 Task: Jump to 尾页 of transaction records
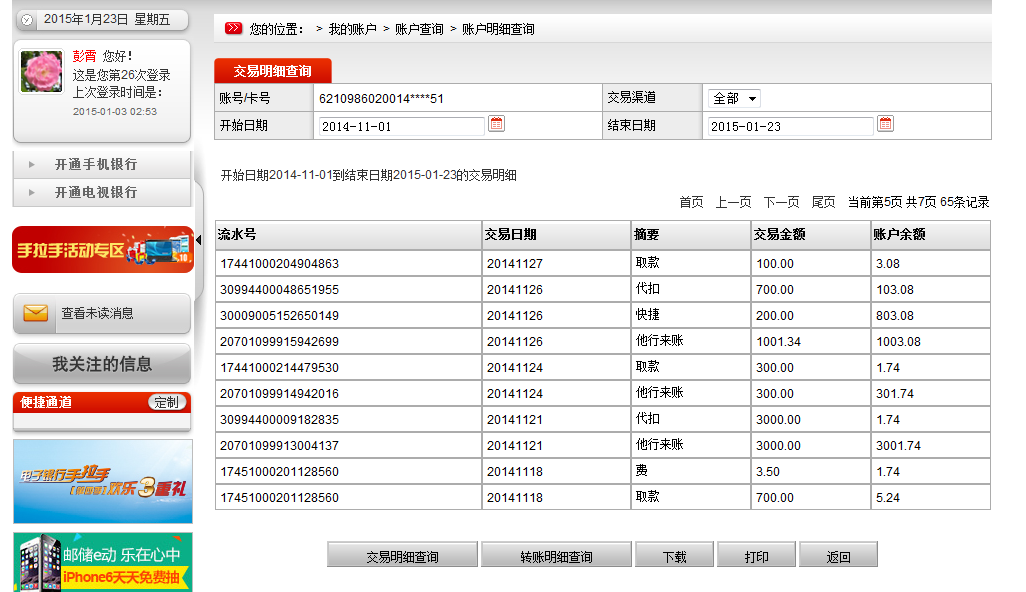[x=823, y=202]
